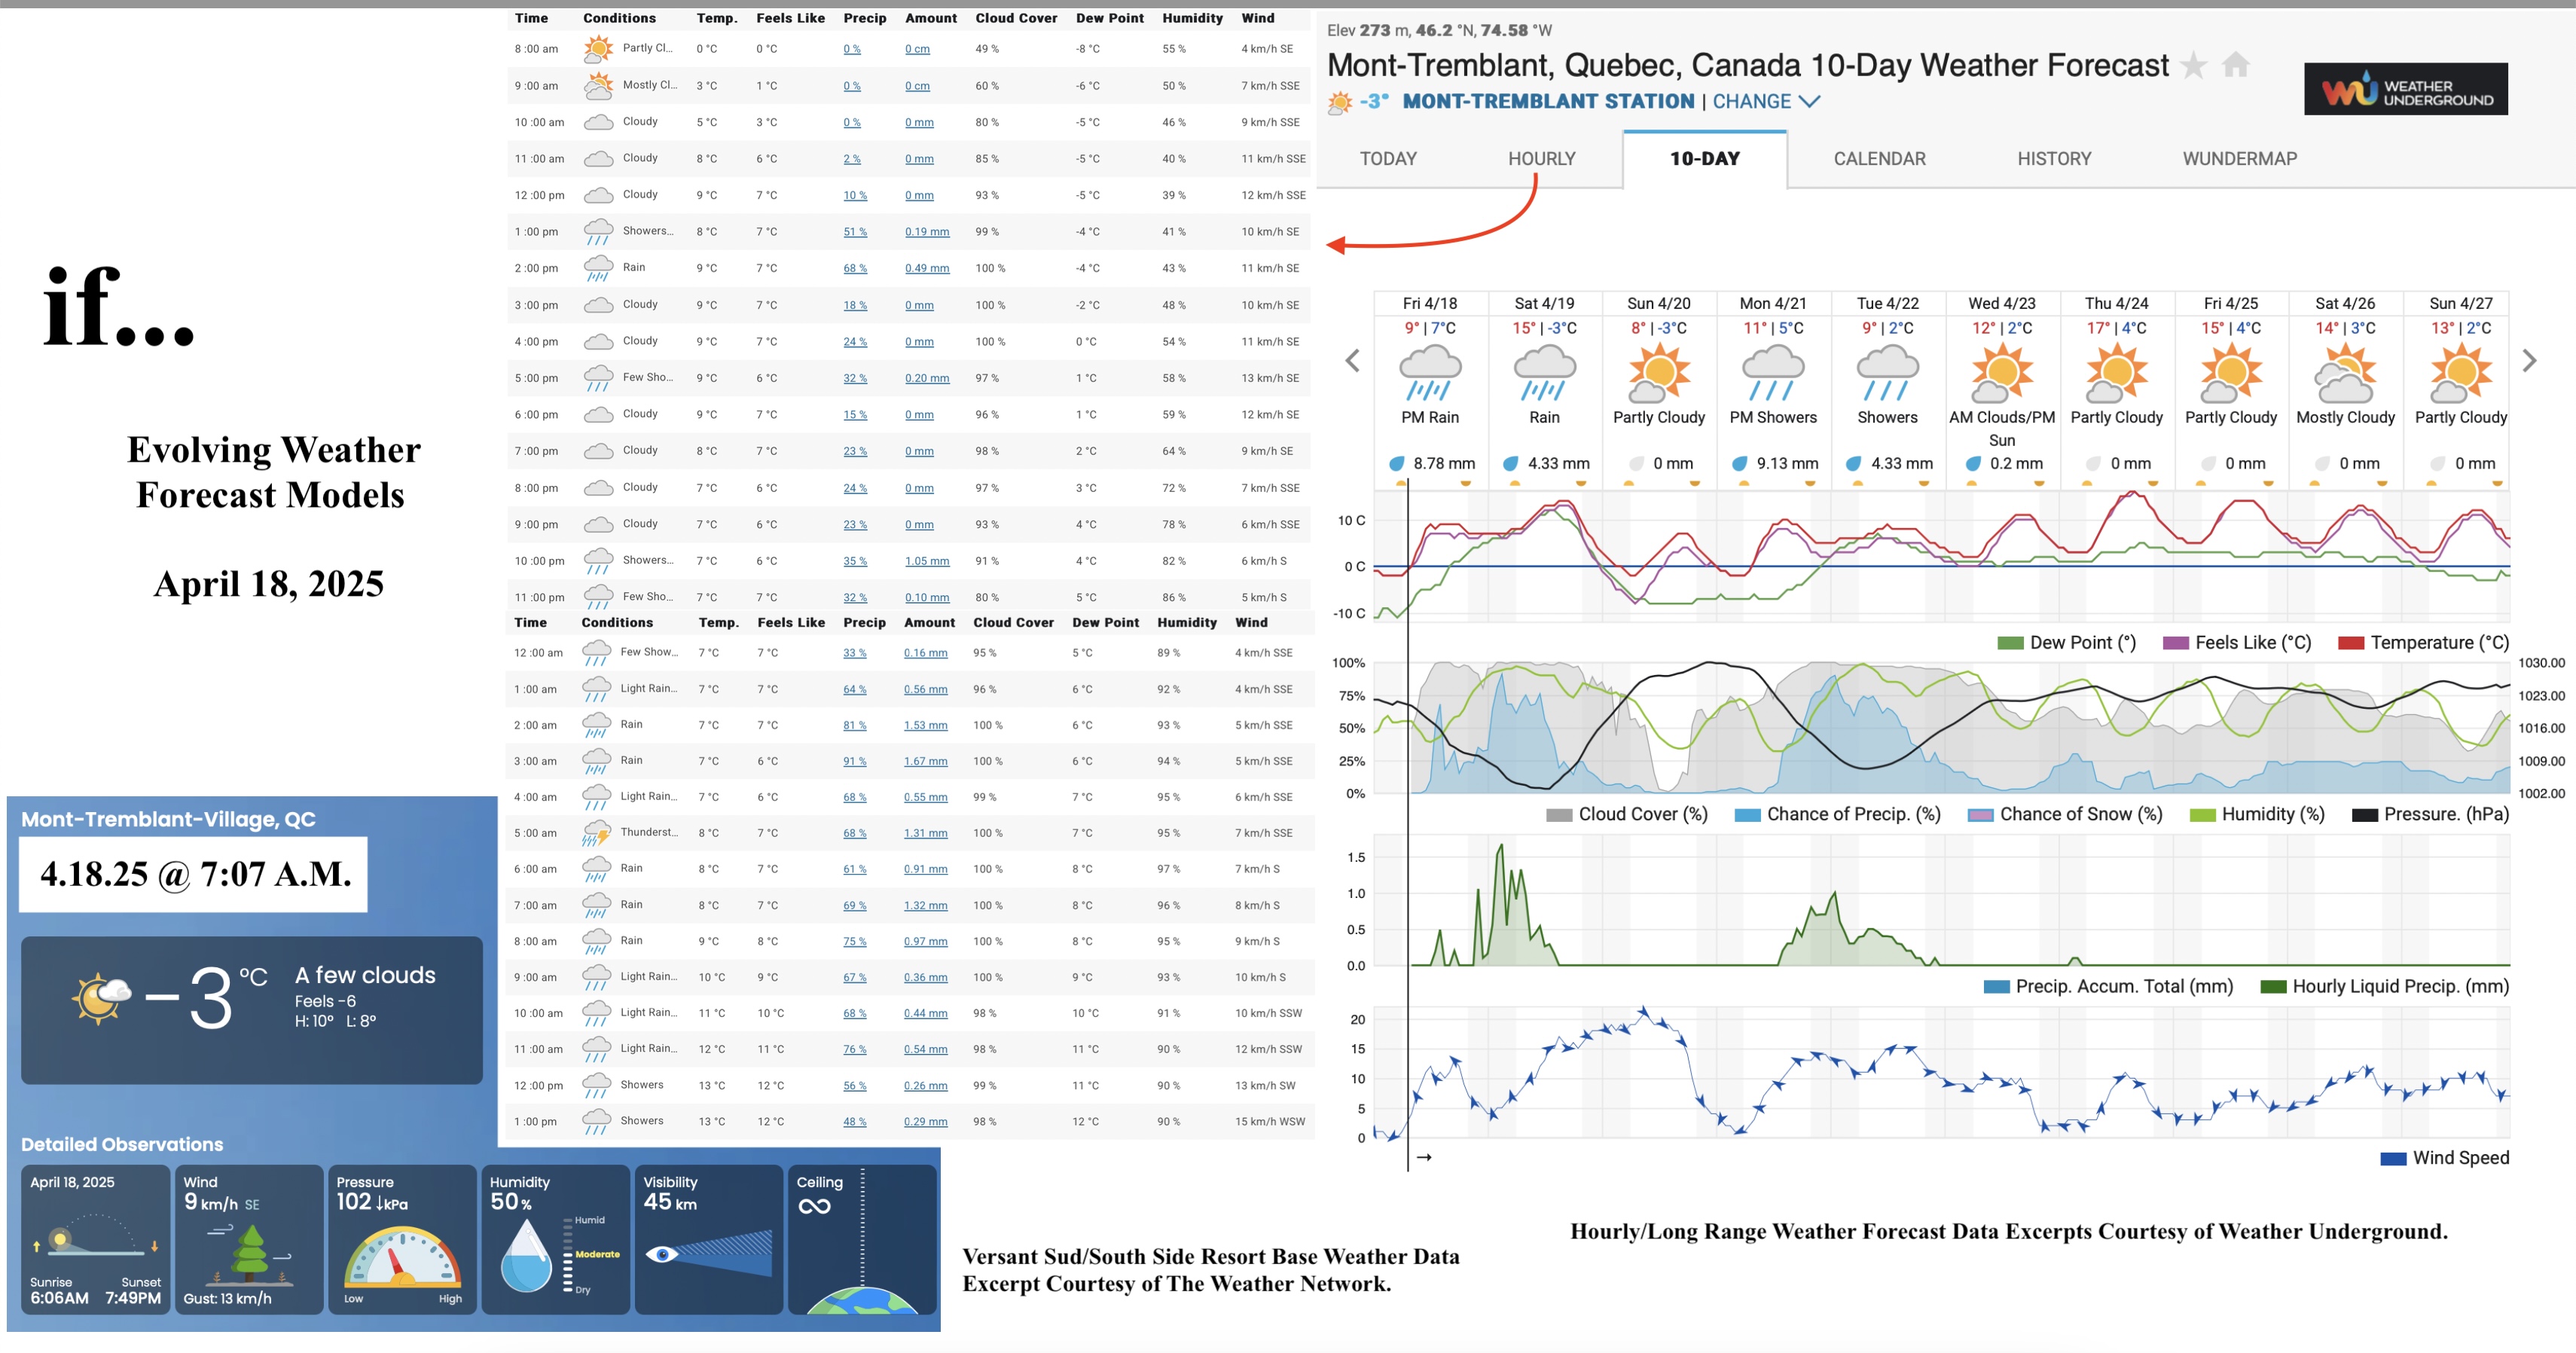
Task: Click the home icon beside forecast title
Action: click(2236, 66)
